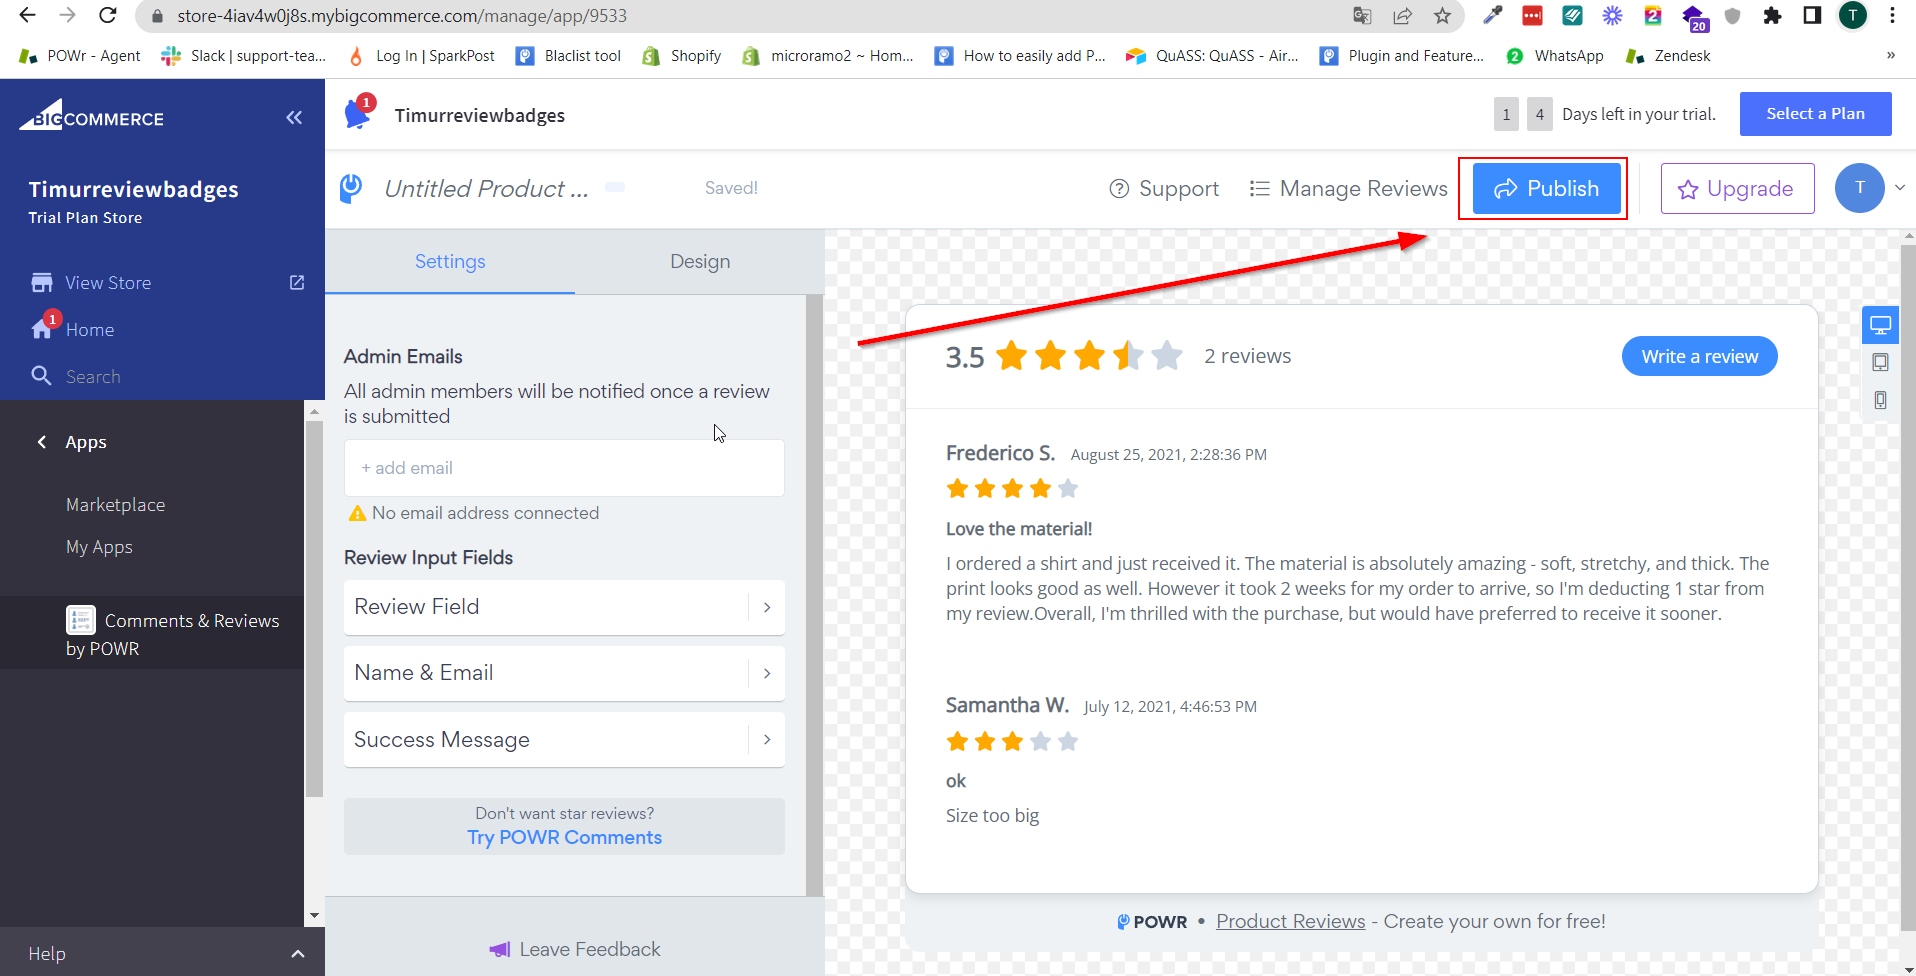The image size is (1916, 976).
Task: Open the Support link
Action: [x=1164, y=188]
